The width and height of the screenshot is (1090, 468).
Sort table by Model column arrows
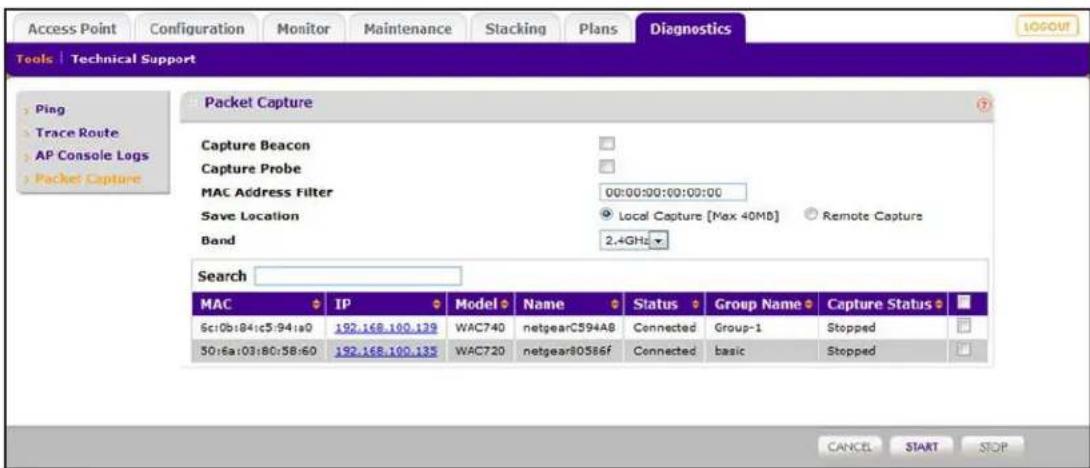pyautogui.click(x=506, y=304)
